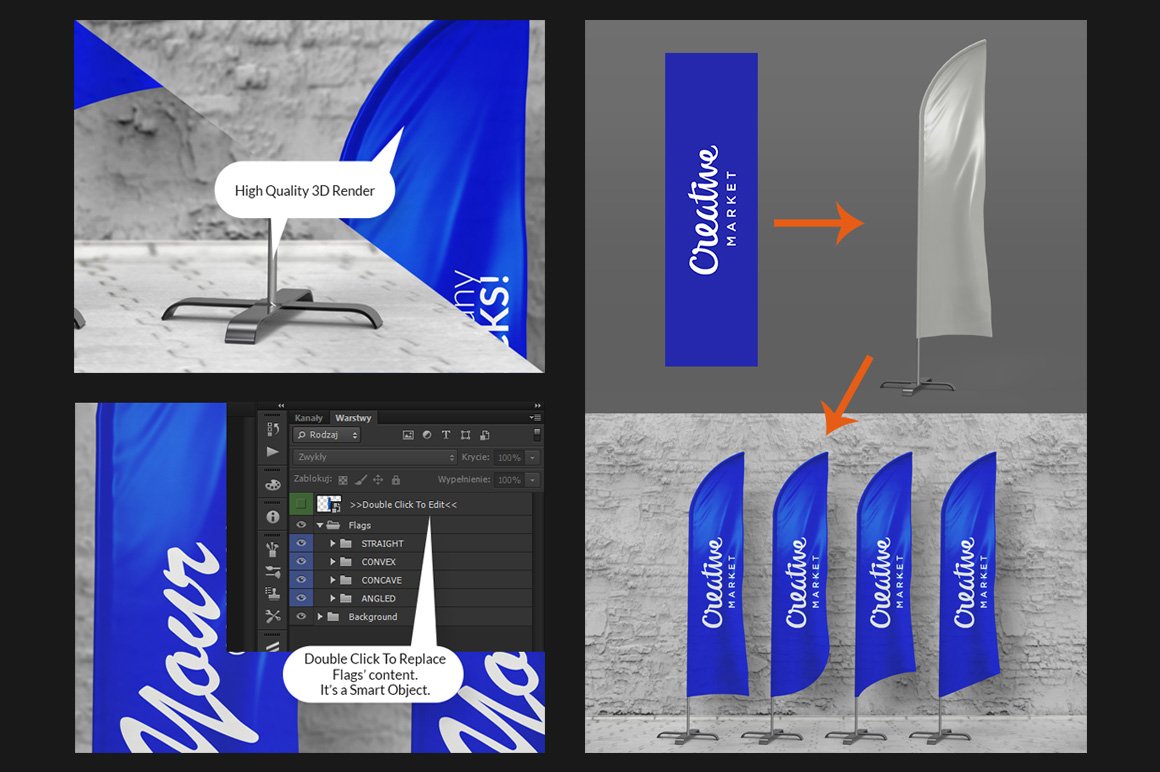Show the Double Click To Edit layer
Screen dimensions: 1160x772
point(301,504)
